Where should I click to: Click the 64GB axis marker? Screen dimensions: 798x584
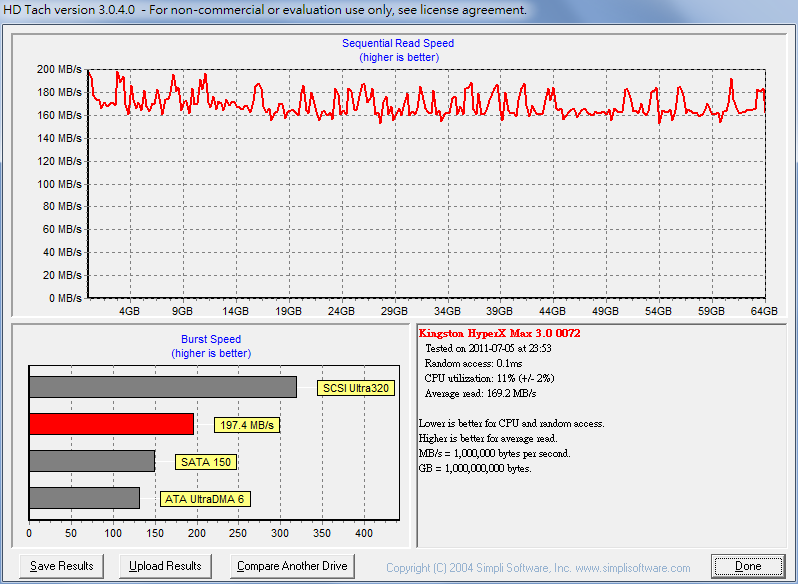764,311
